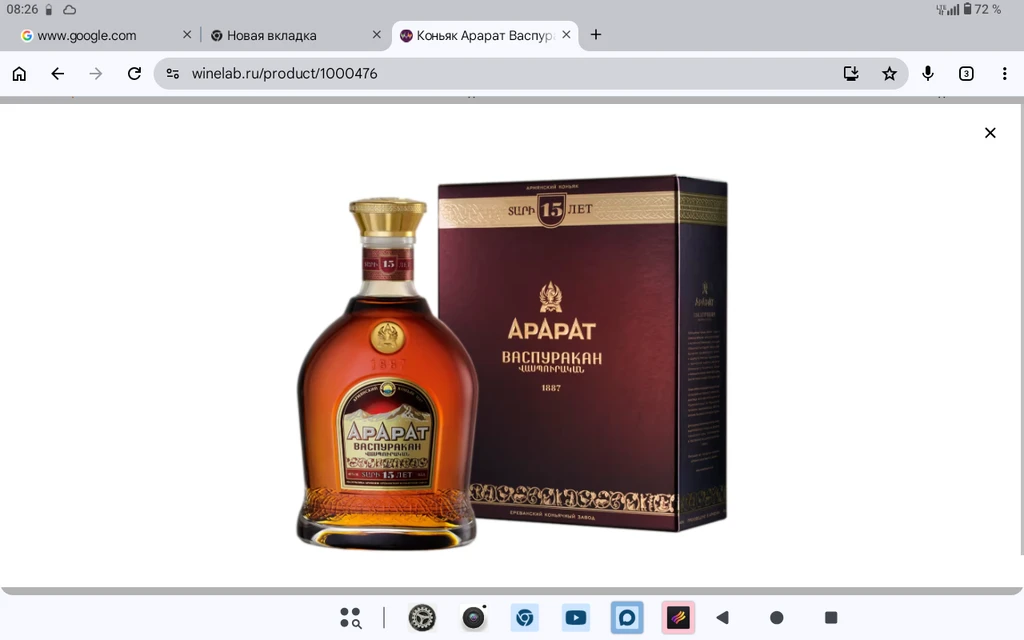Close the Коньяк Арарат tab
Screen dimensions: 1024x640
click(x=566, y=35)
